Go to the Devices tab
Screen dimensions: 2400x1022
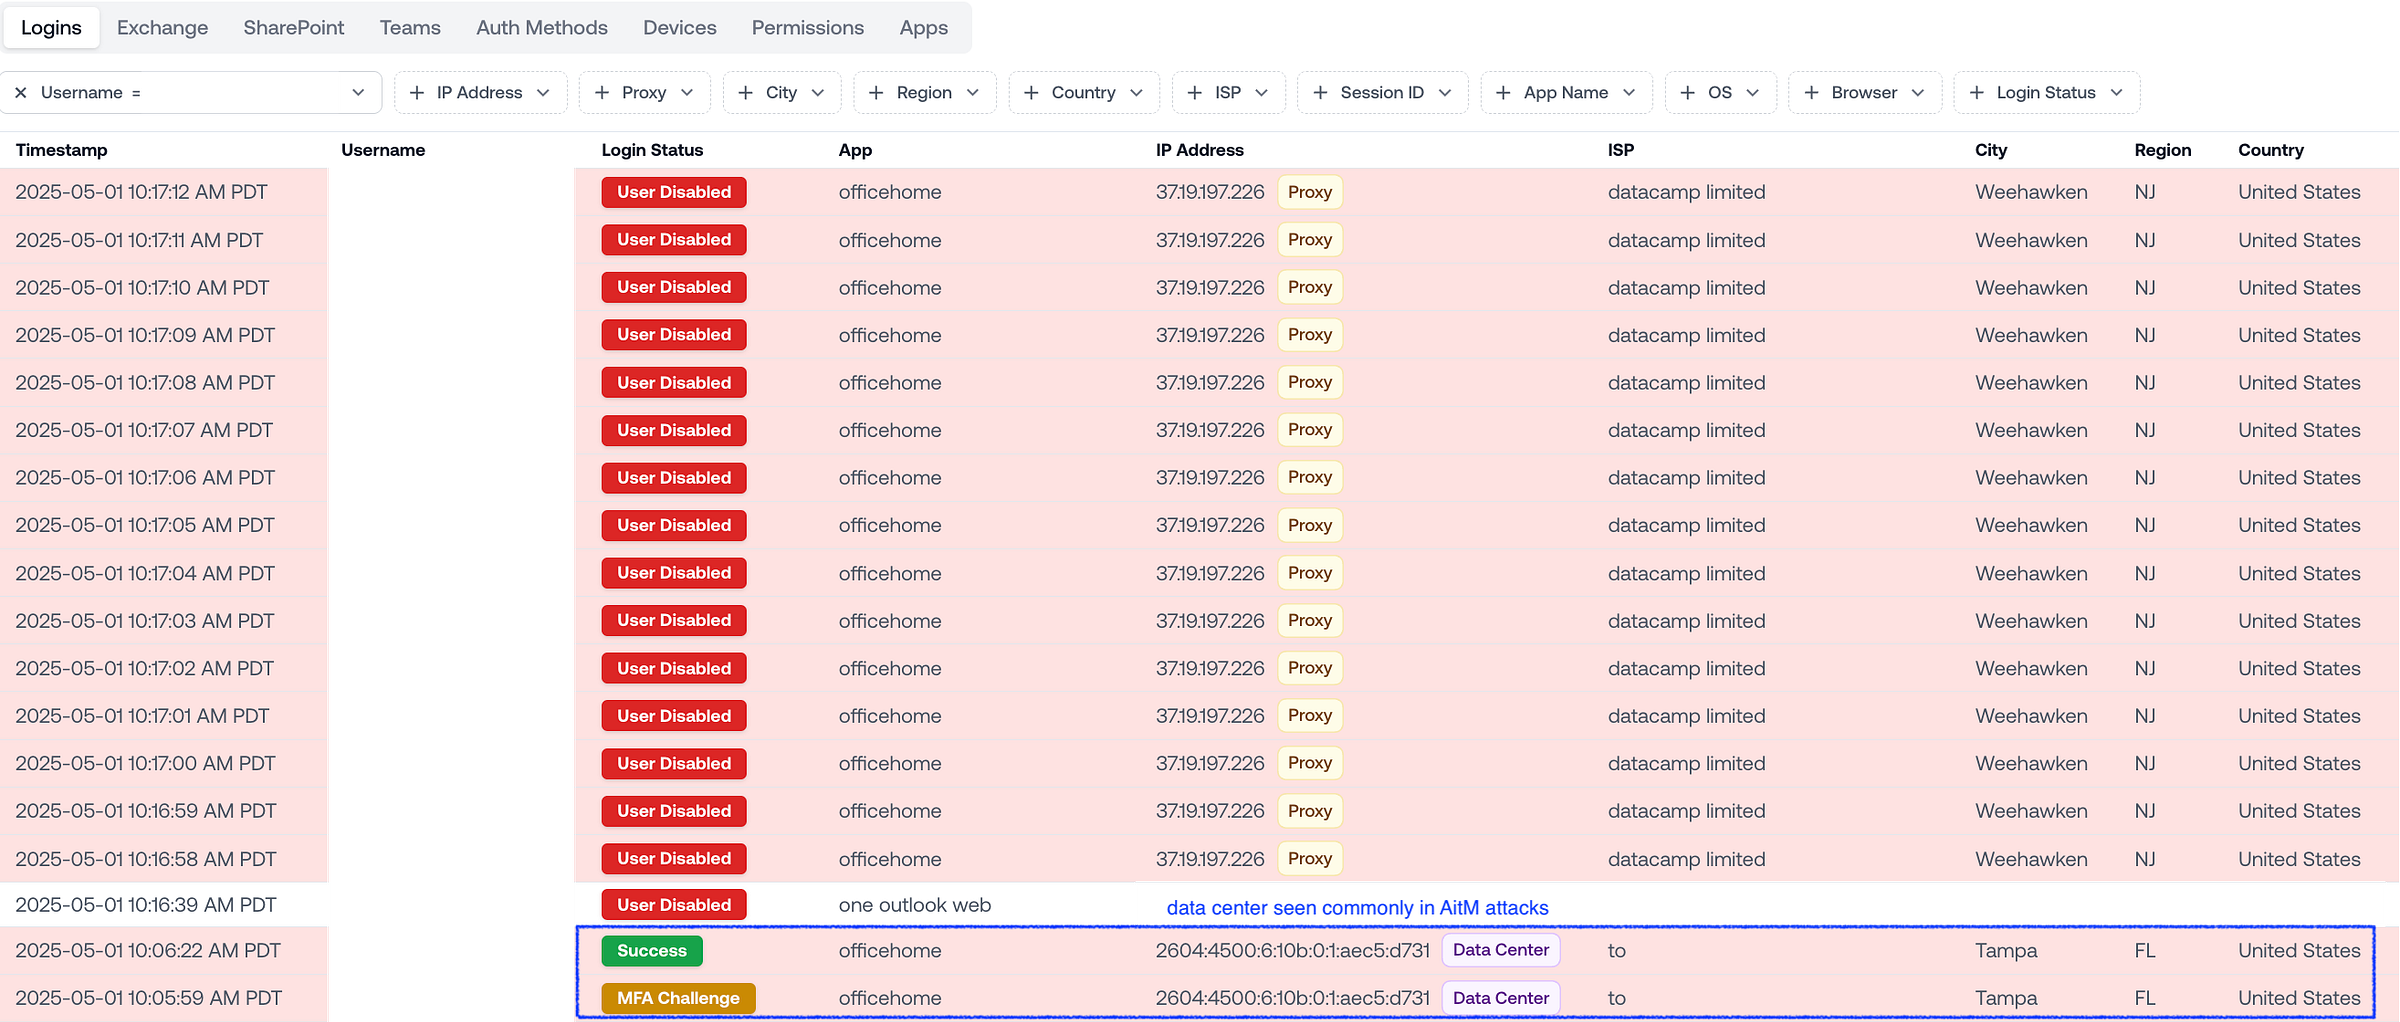click(680, 28)
